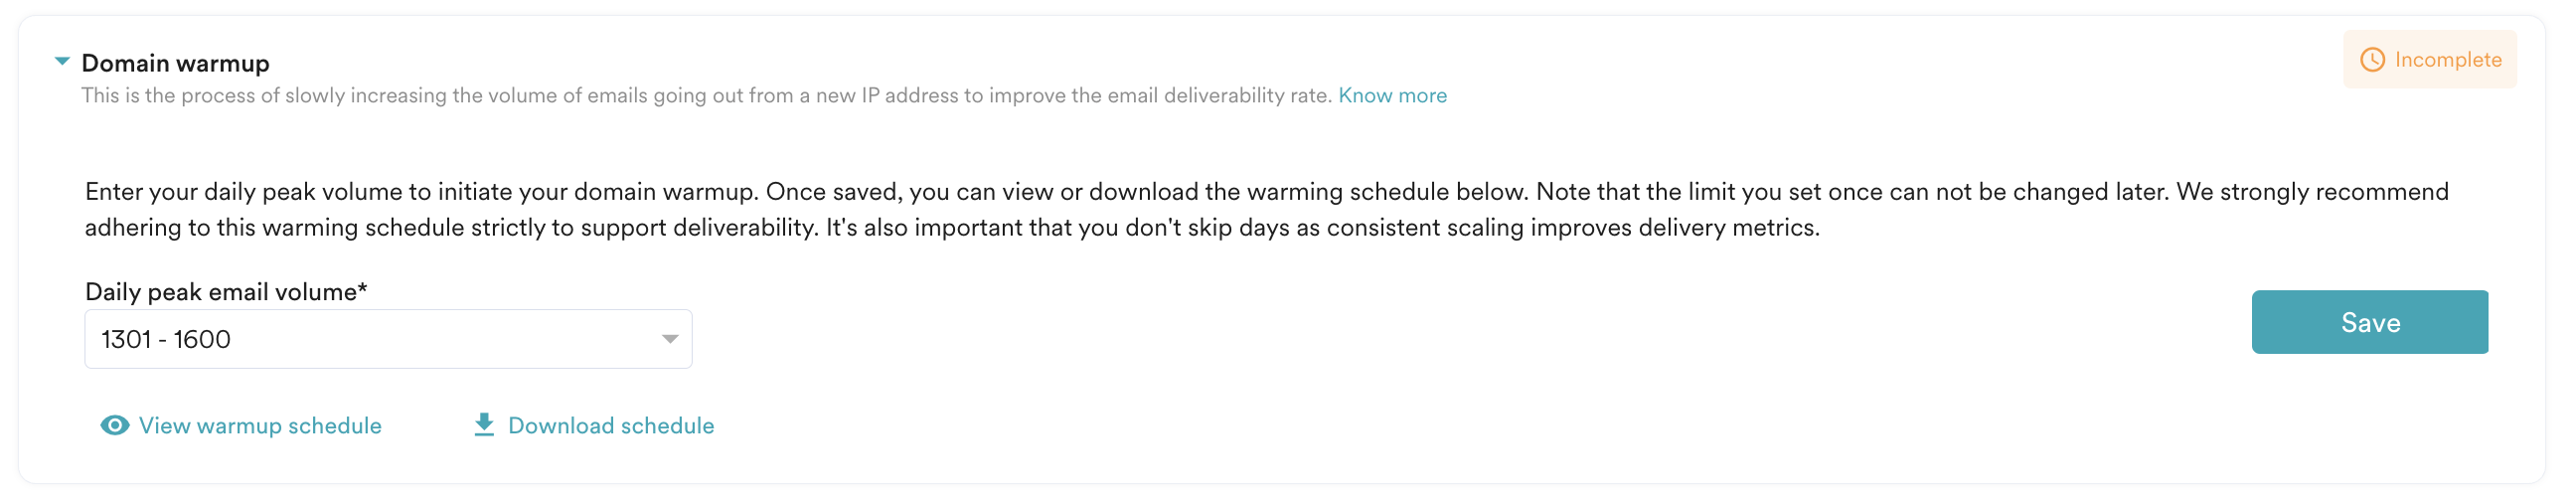Click the Incomplete status label text
Screen dimensions: 2576x499
tap(2448, 60)
